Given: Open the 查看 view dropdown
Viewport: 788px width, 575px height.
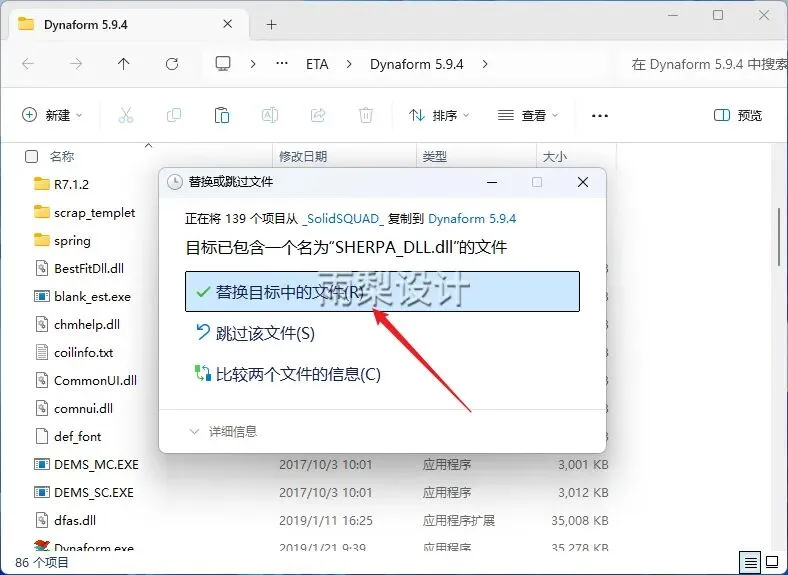Looking at the screenshot, I should coord(528,115).
